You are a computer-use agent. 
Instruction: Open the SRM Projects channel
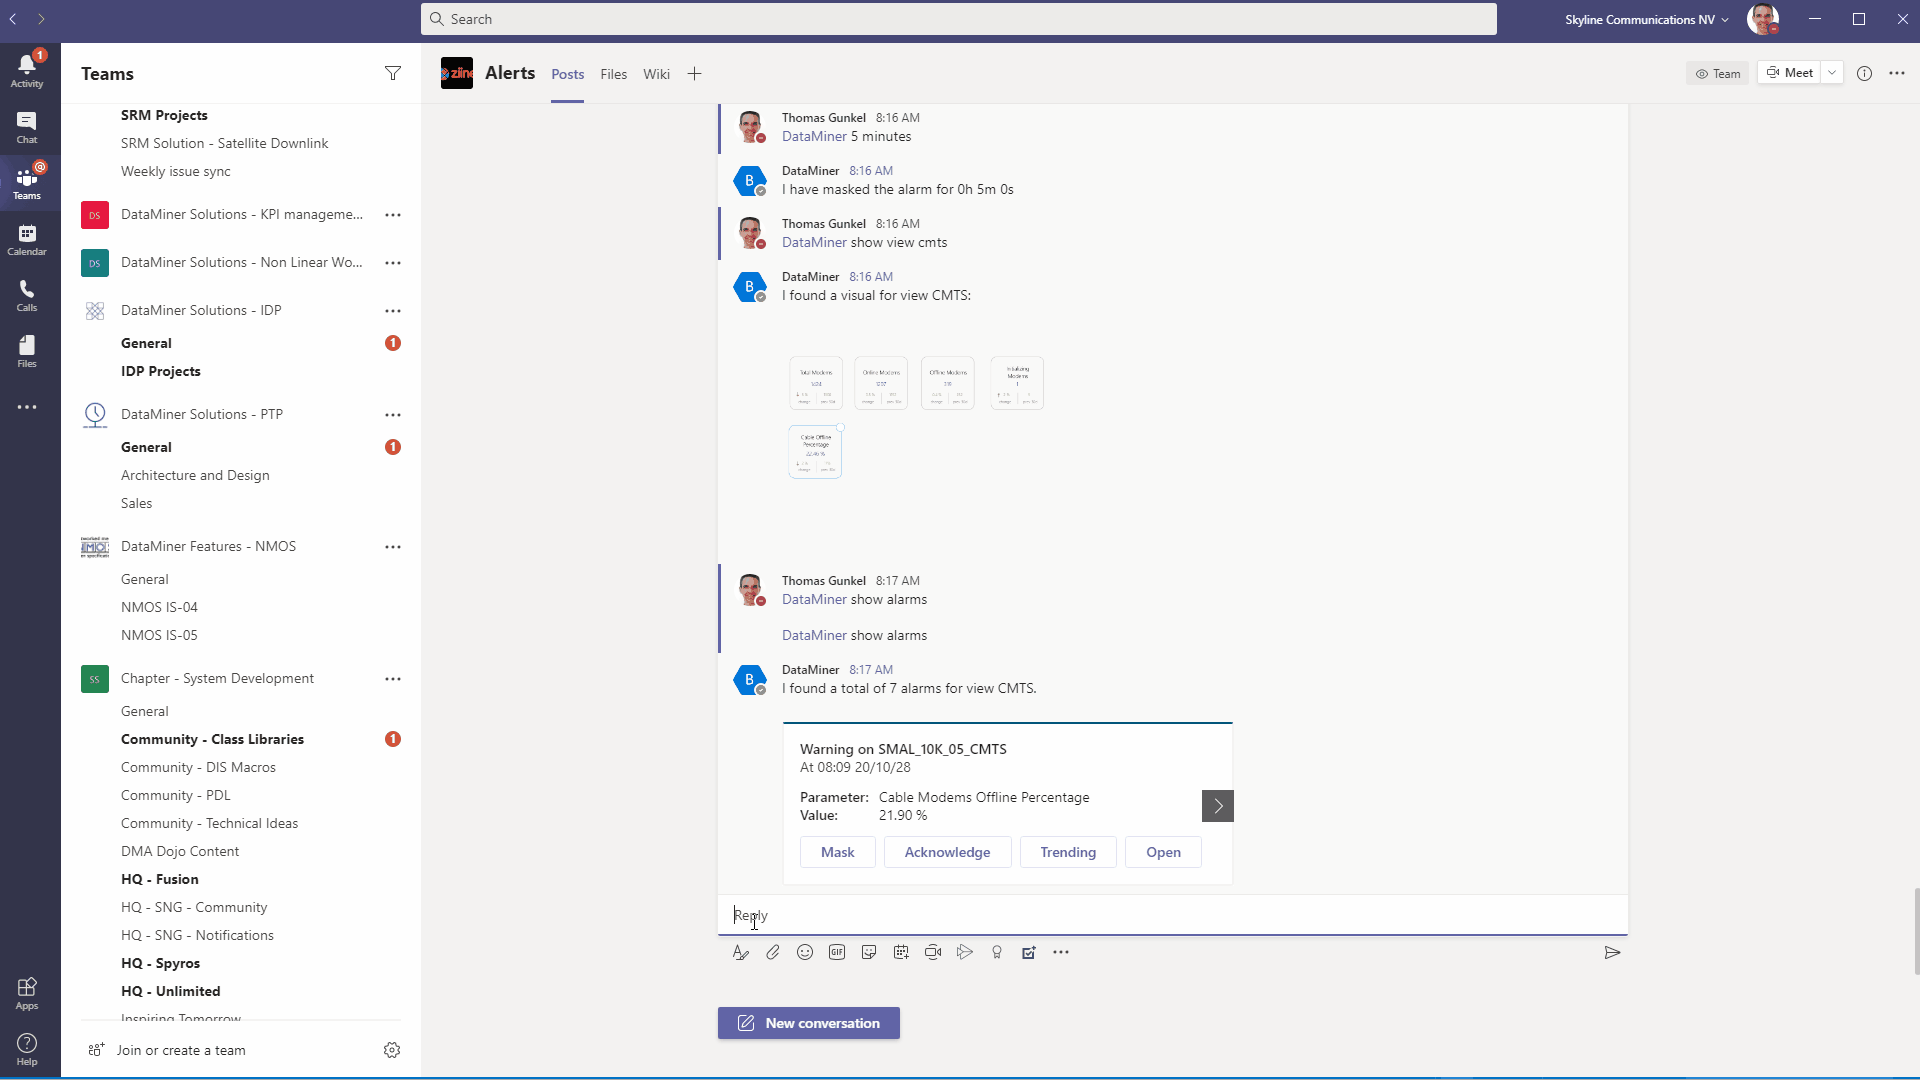164,115
